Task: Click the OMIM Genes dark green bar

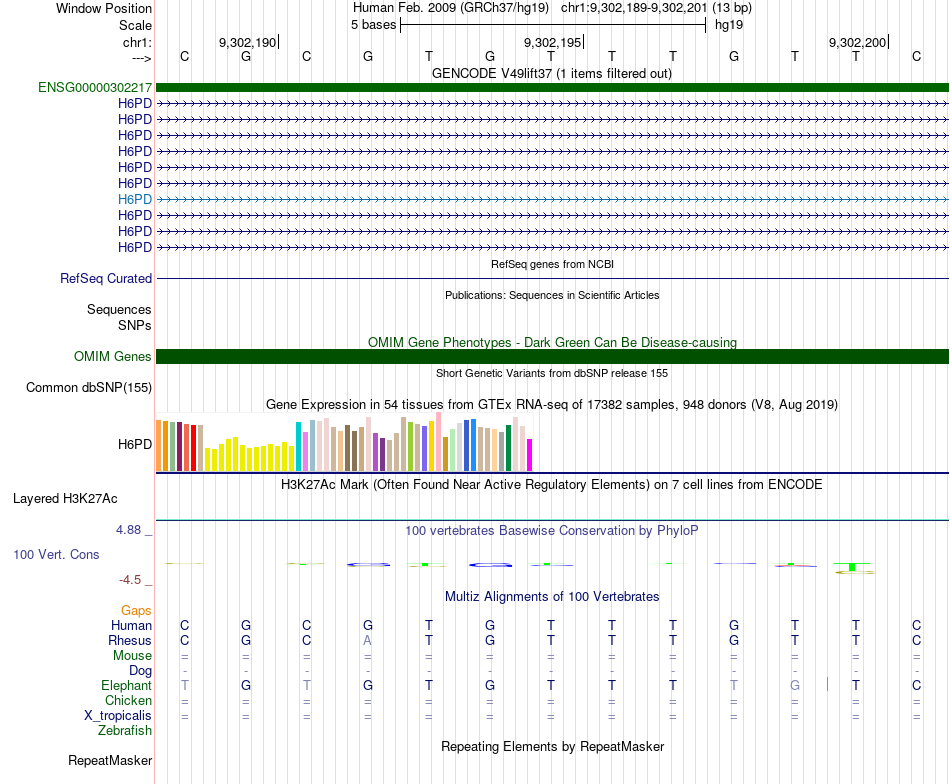Action: [552, 356]
